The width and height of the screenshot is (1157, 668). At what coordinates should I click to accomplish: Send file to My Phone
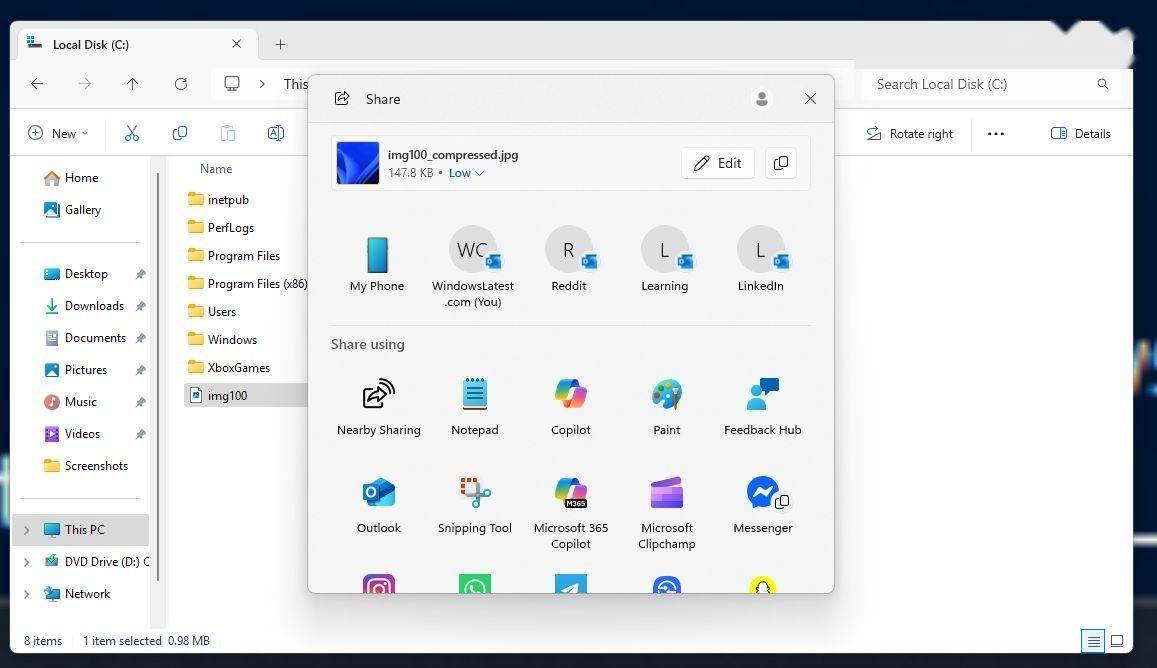pos(377,264)
